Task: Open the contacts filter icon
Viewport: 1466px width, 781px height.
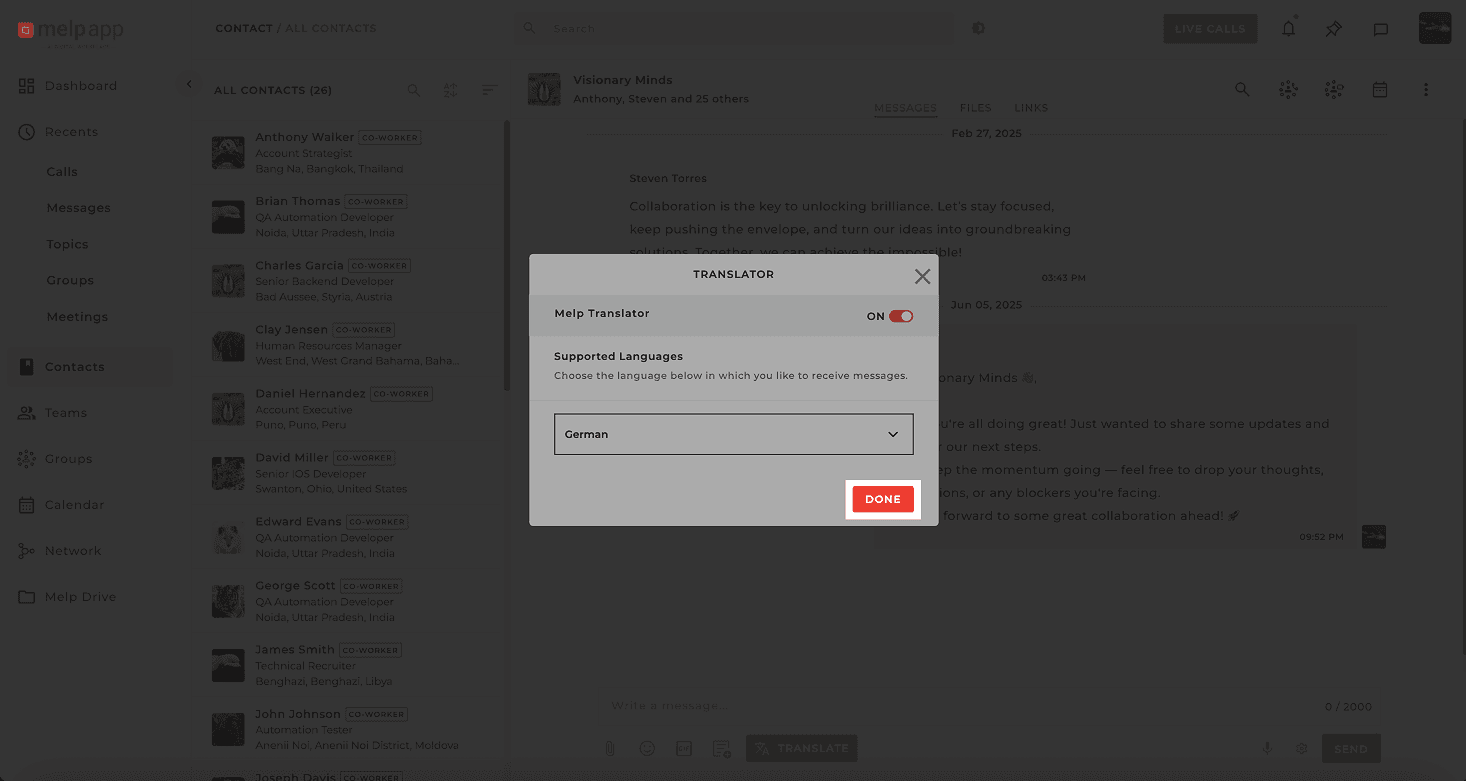Action: tap(451, 90)
